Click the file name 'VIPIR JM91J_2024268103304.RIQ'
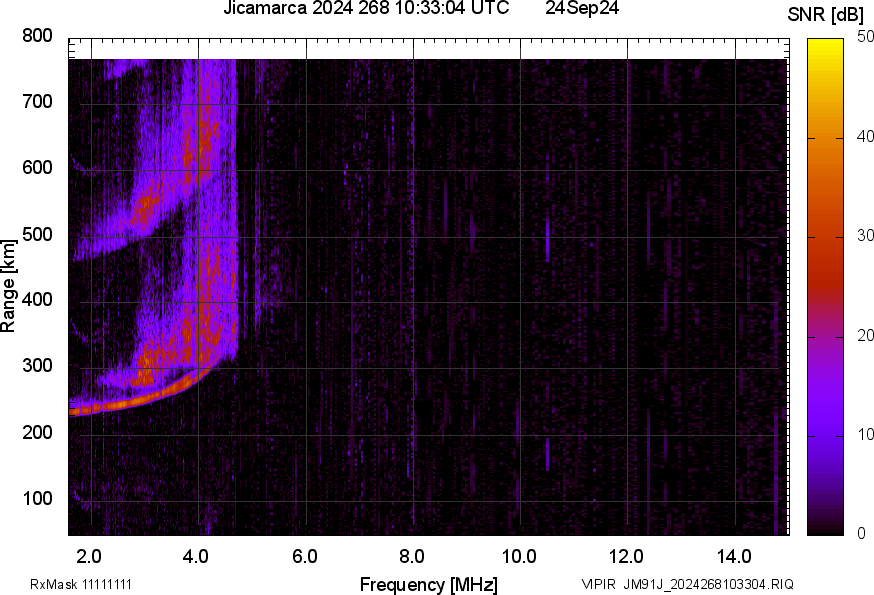 (687, 584)
